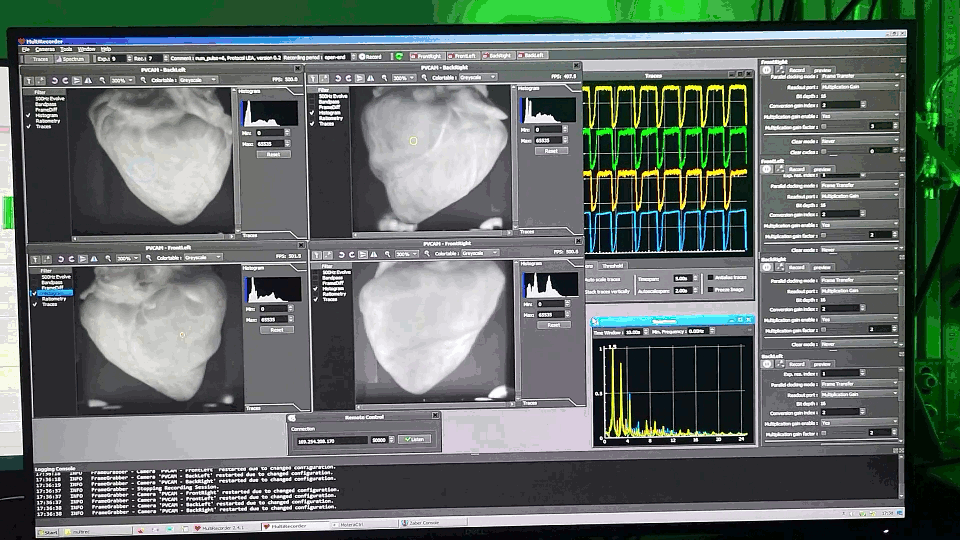Toggle Bandpass filter in BackRight window
Screen dimensions: 960x540
312,102
